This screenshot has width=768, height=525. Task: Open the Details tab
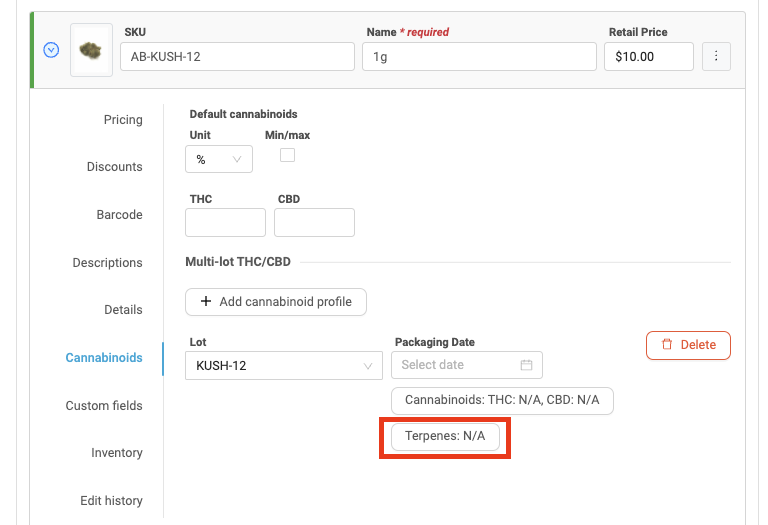(123, 310)
